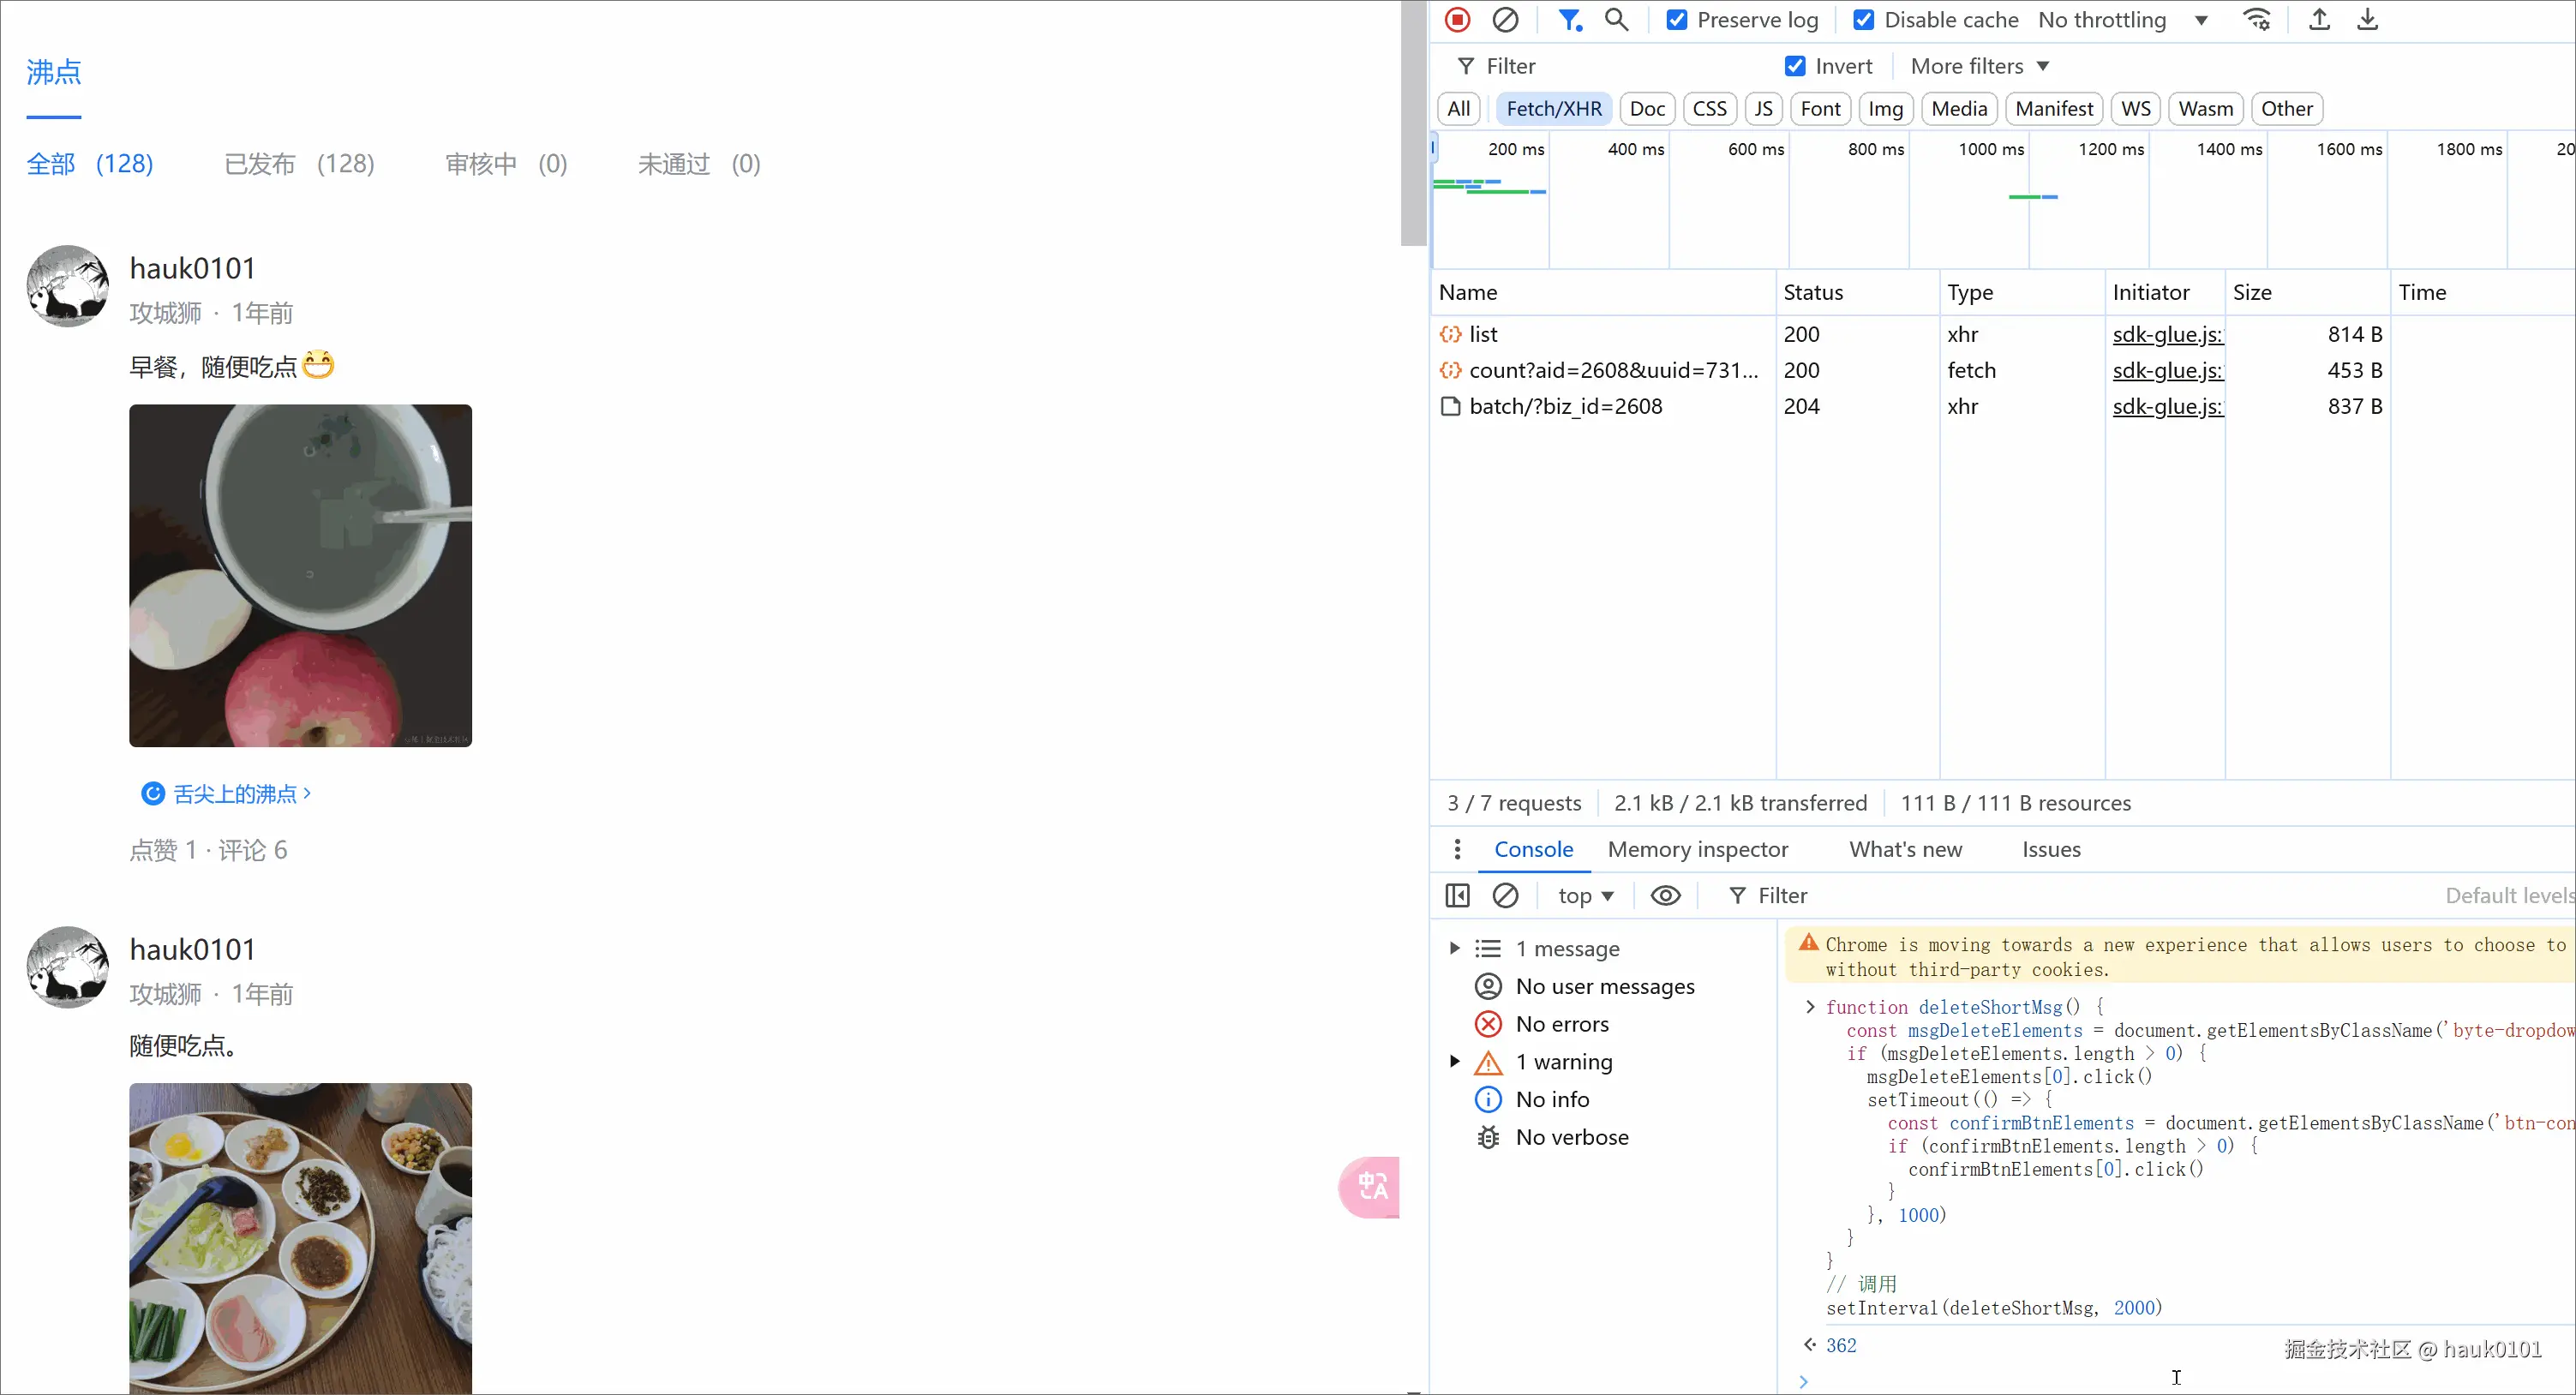Open sdk-glue.js initiator for count request

(x=2167, y=370)
